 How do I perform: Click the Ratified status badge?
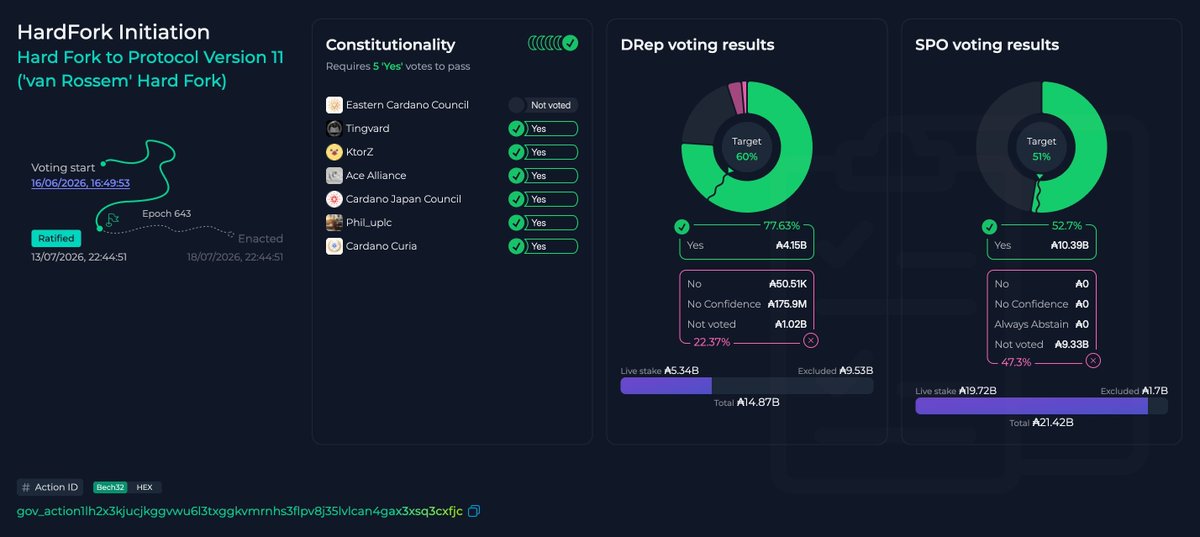[55, 238]
